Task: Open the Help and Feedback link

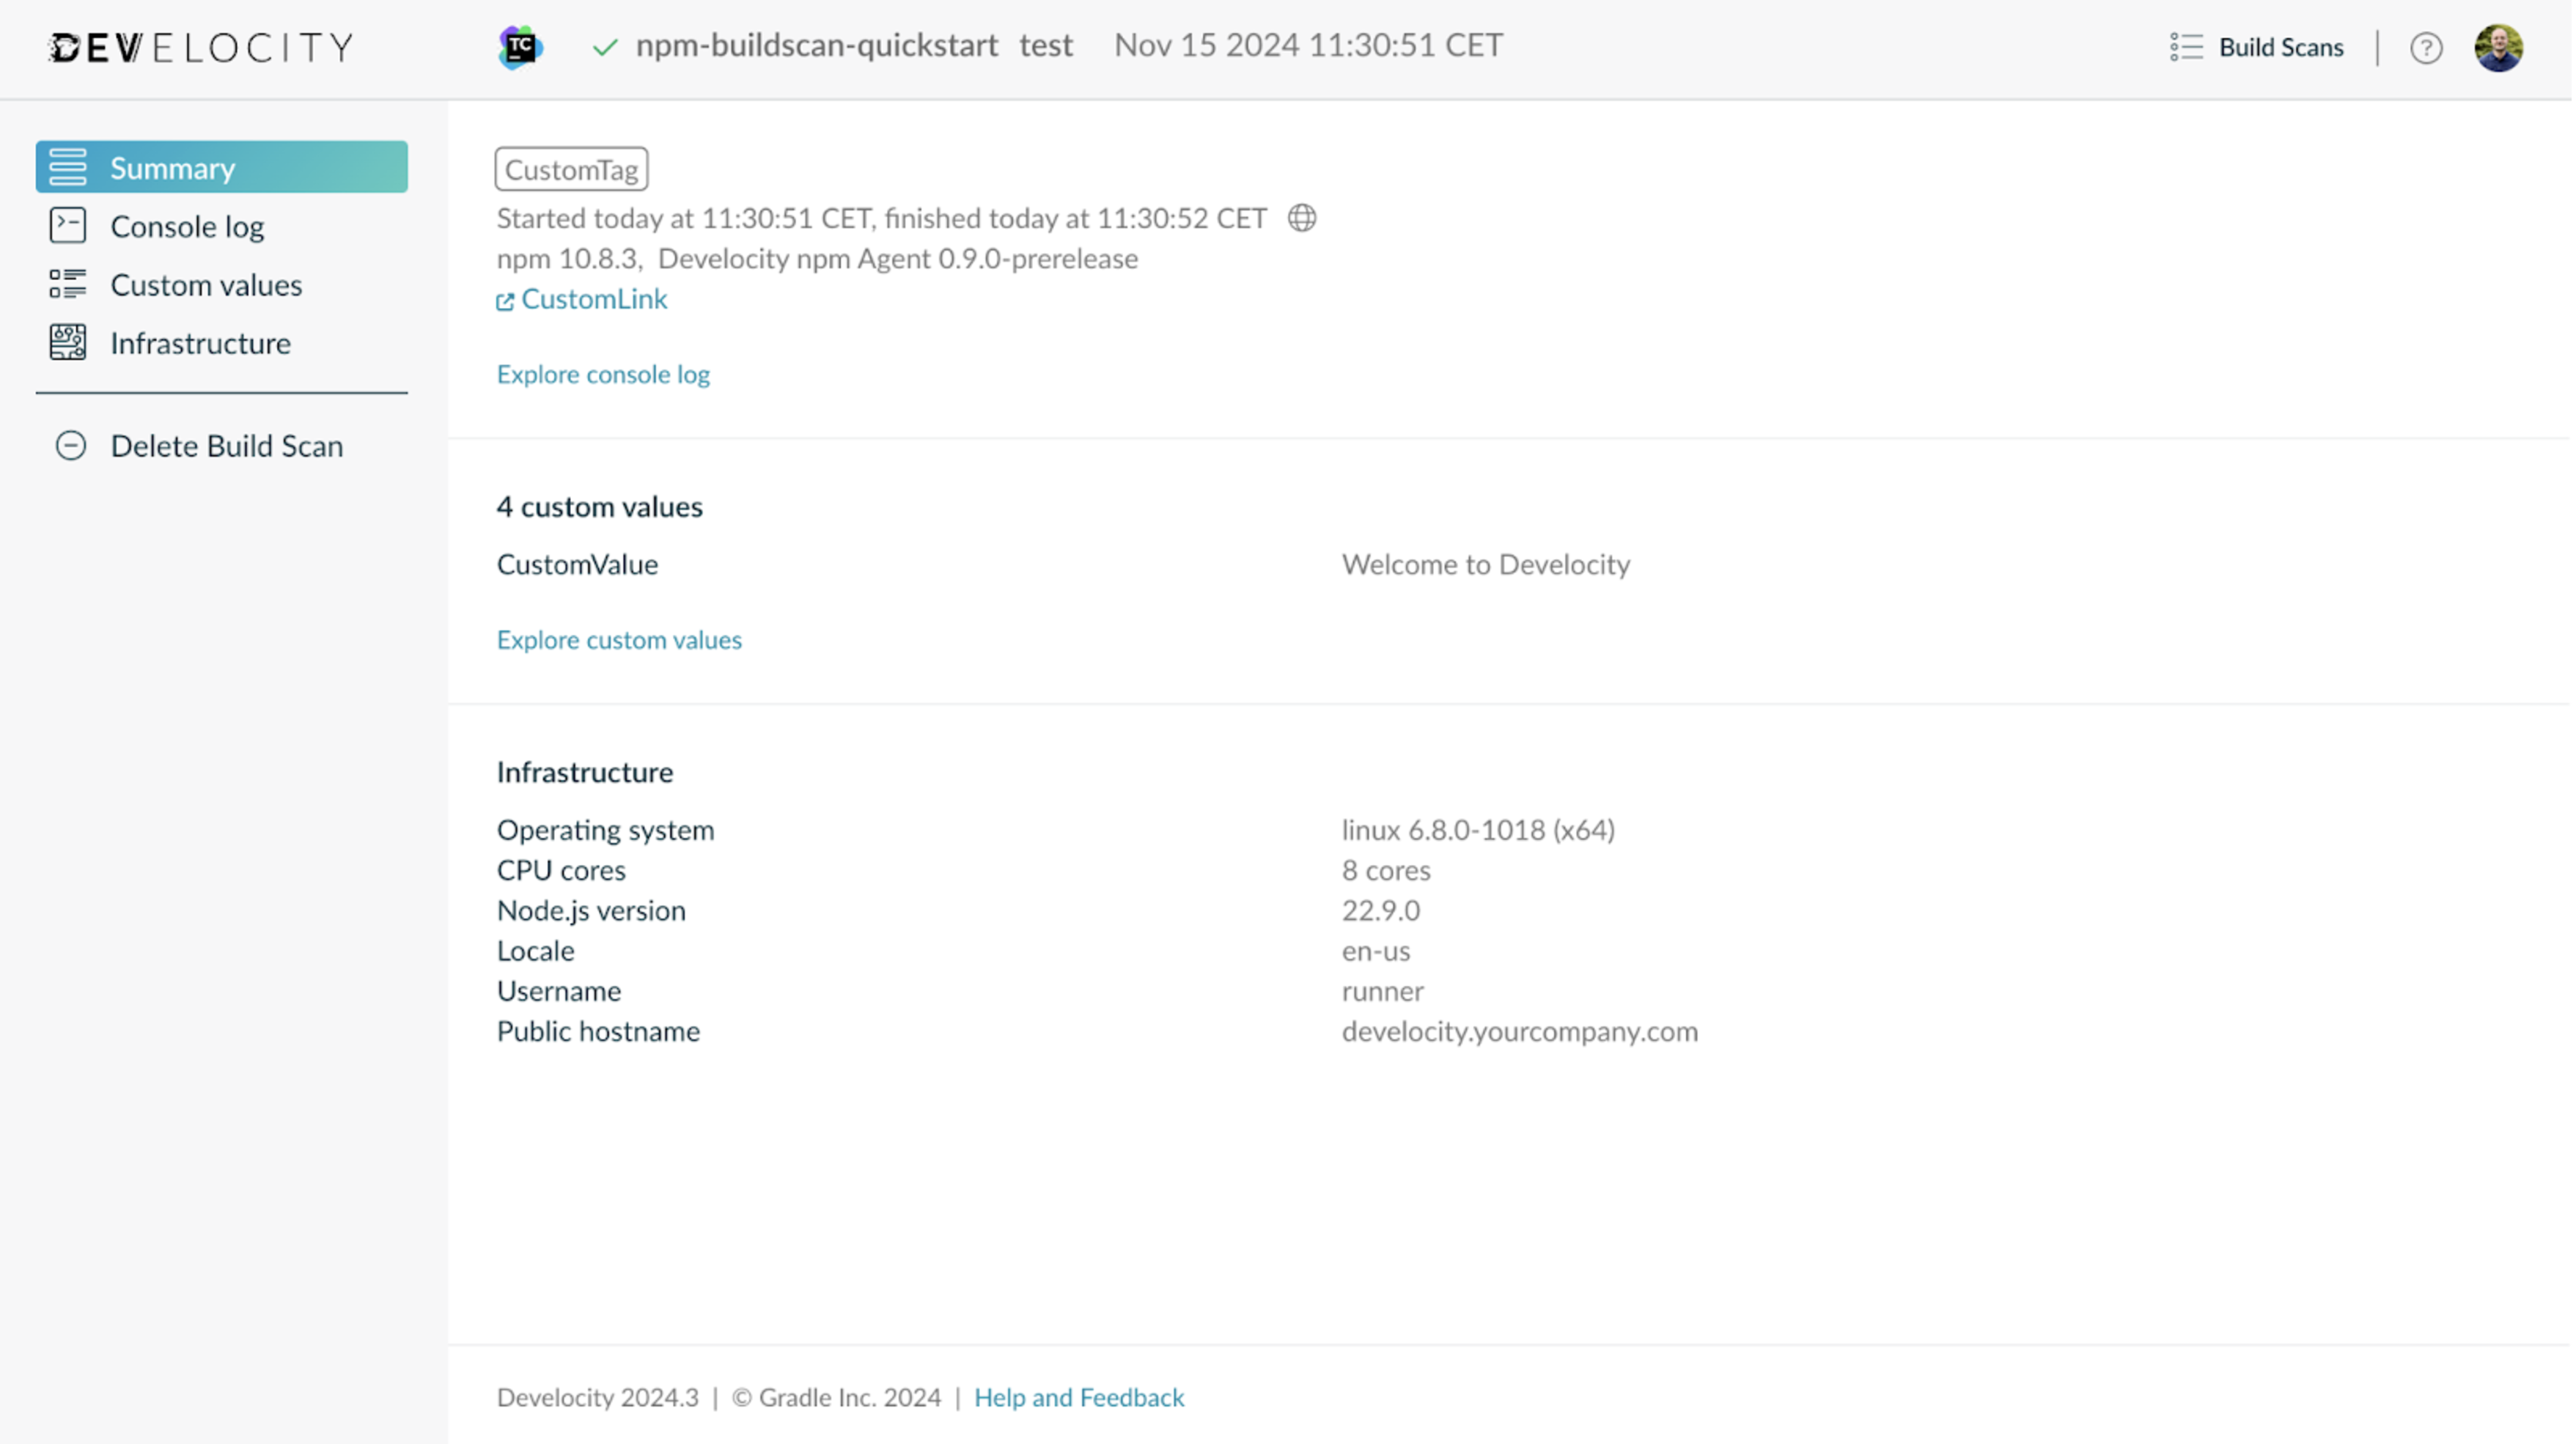Action: click(x=1079, y=1398)
